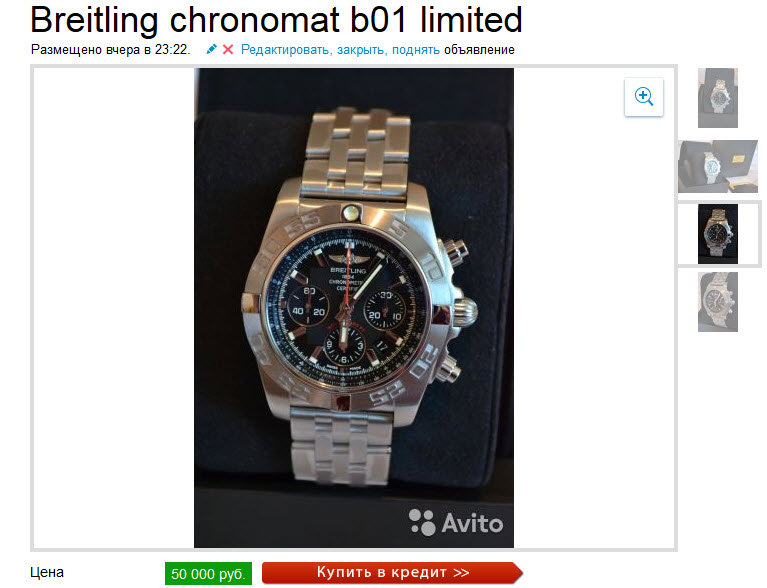Click the word объявление after the links

[x=479, y=50]
